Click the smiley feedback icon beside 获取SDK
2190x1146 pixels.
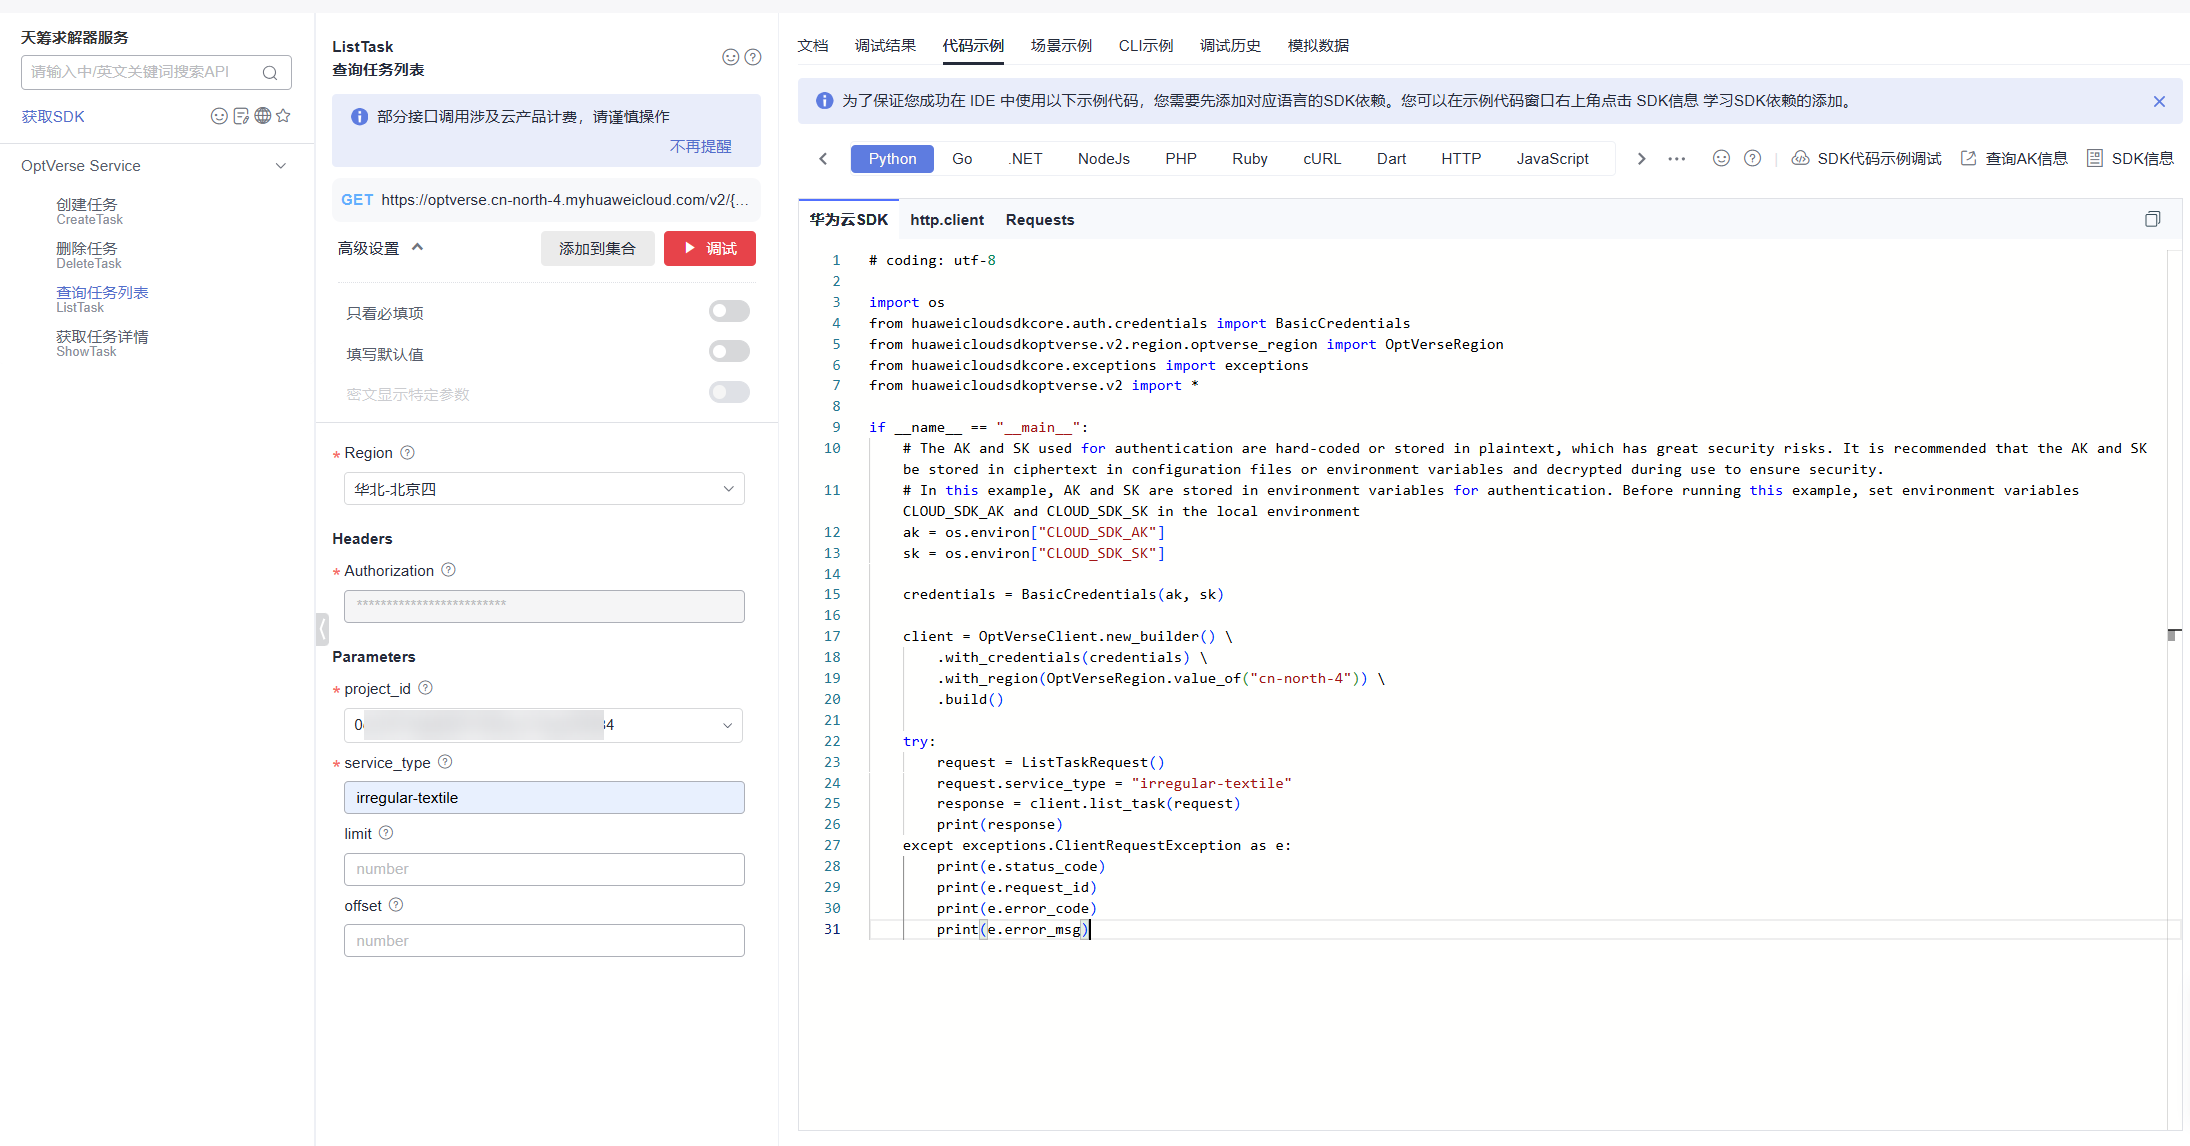pos(219,116)
